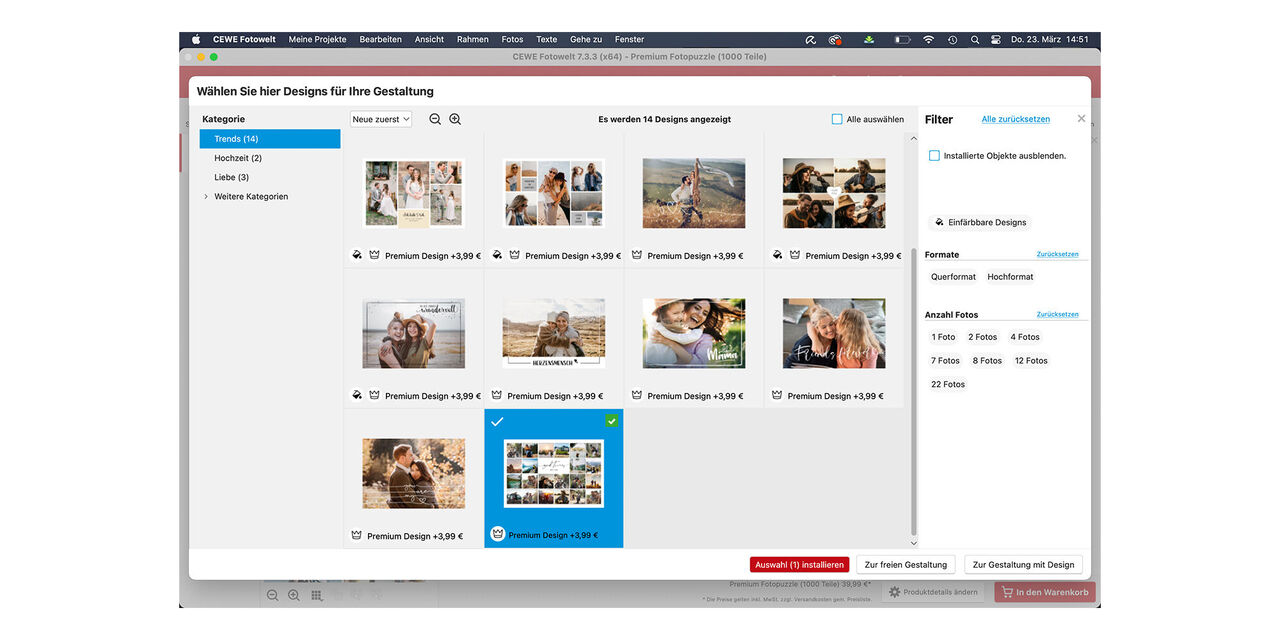Toggle the '22 Fotos' filter chip

click(948, 384)
